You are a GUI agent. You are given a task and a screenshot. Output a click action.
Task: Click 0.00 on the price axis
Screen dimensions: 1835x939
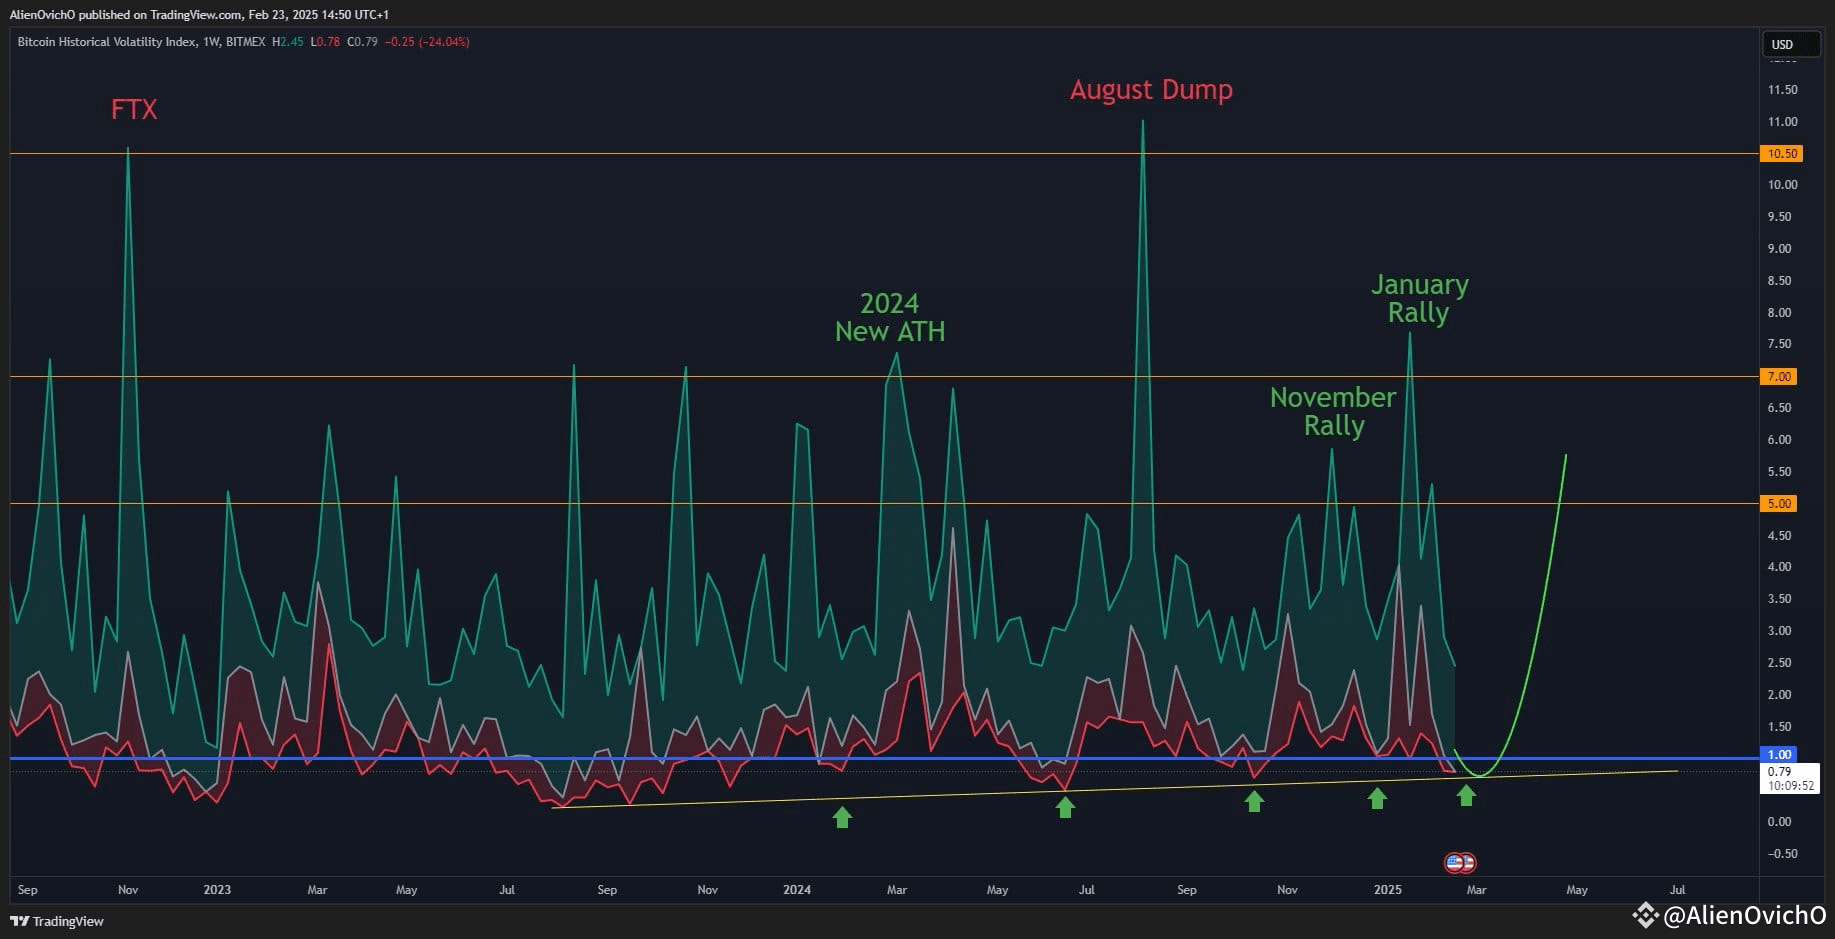(1779, 822)
